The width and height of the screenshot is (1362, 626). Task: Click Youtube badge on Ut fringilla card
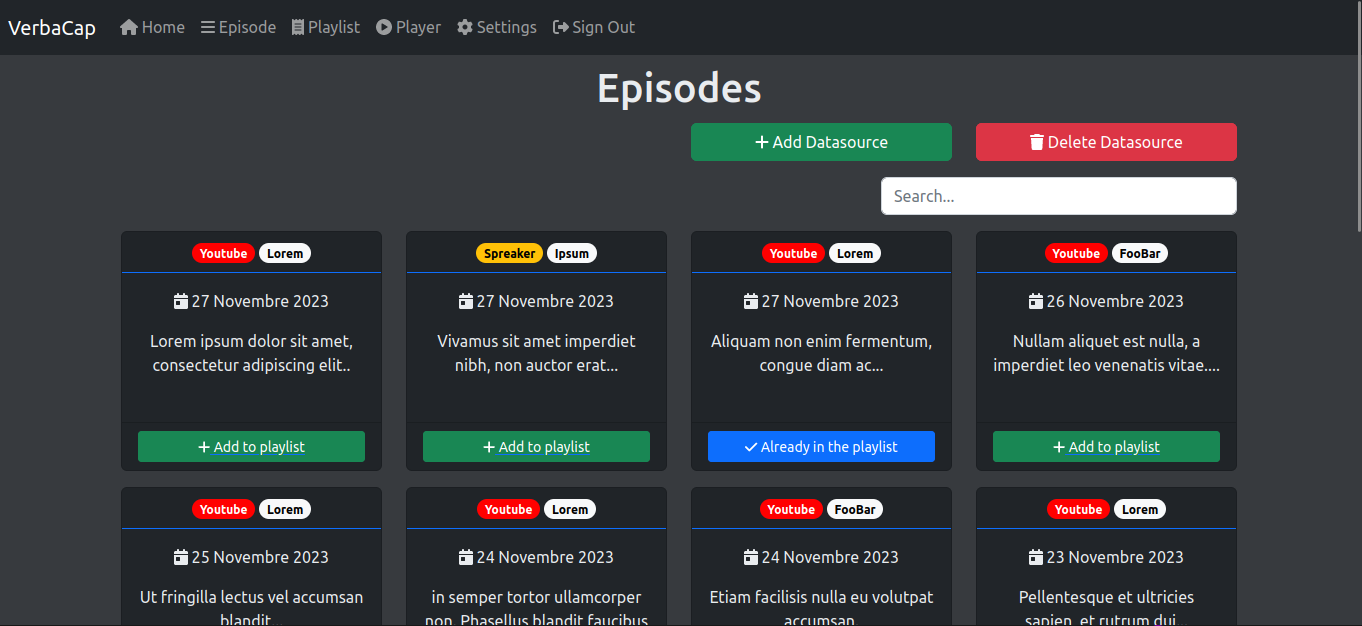point(224,509)
